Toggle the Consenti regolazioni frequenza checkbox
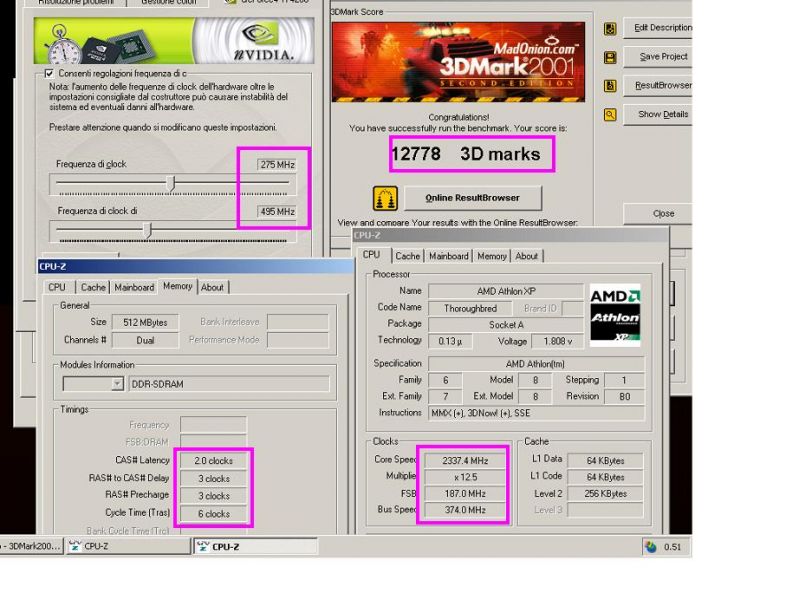799x600 pixels. pyautogui.click(x=49, y=74)
